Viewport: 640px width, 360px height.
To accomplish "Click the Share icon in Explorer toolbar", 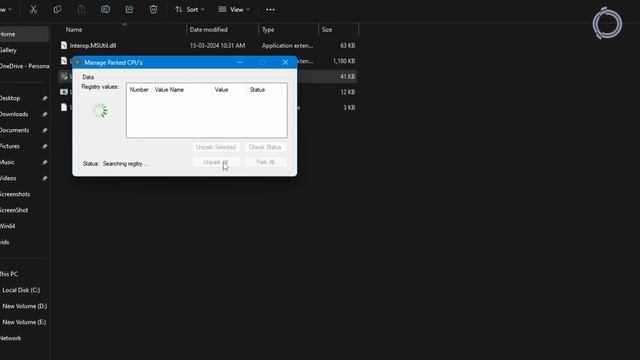I will (129, 9).
